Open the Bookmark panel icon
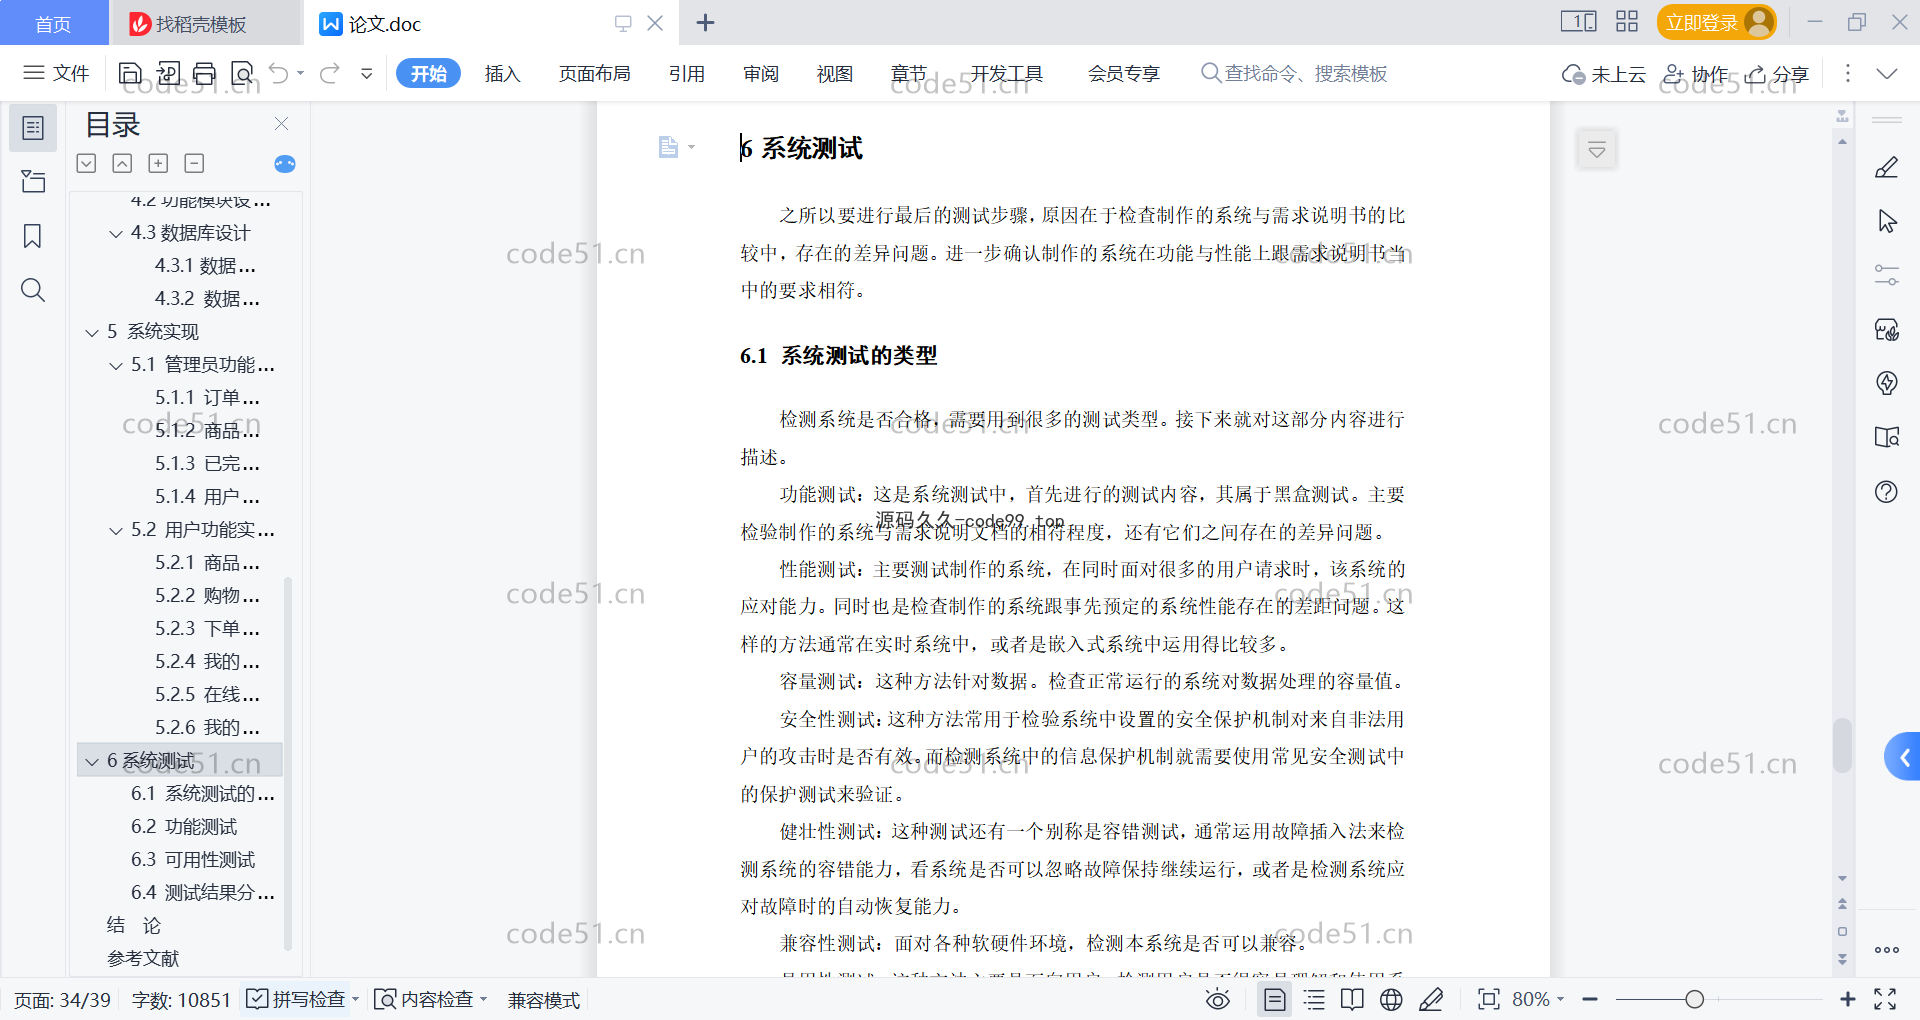The image size is (1920, 1020). [x=33, y=236]
